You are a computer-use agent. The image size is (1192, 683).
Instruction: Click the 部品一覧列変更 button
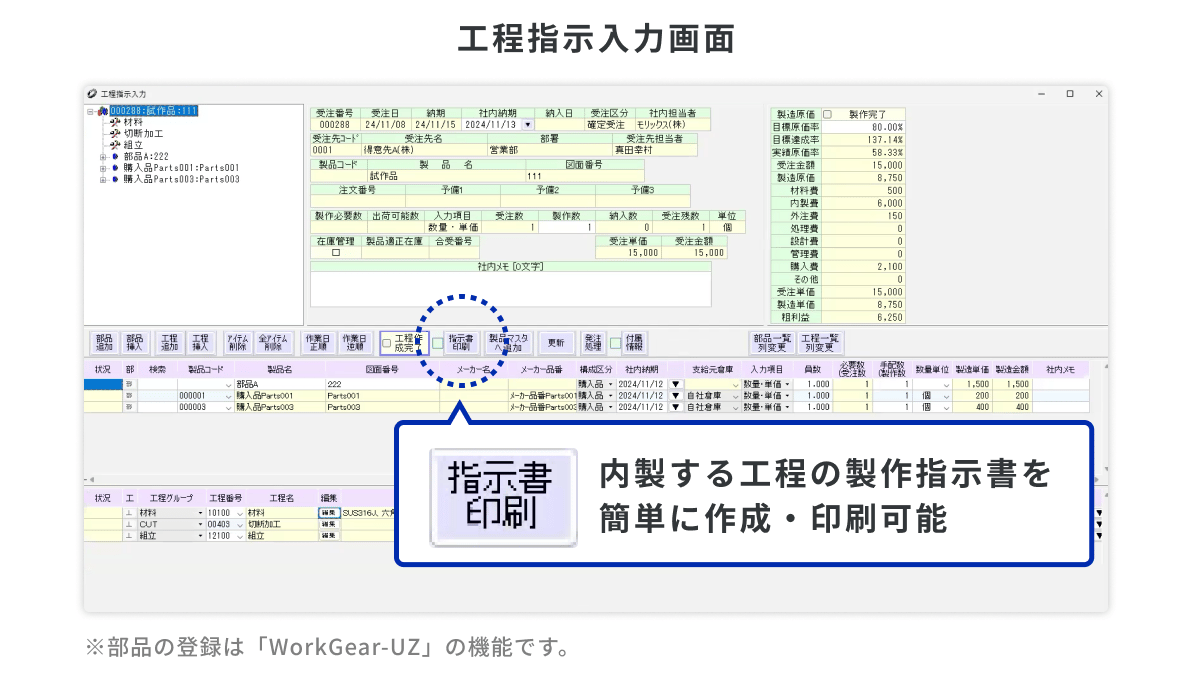772,343
